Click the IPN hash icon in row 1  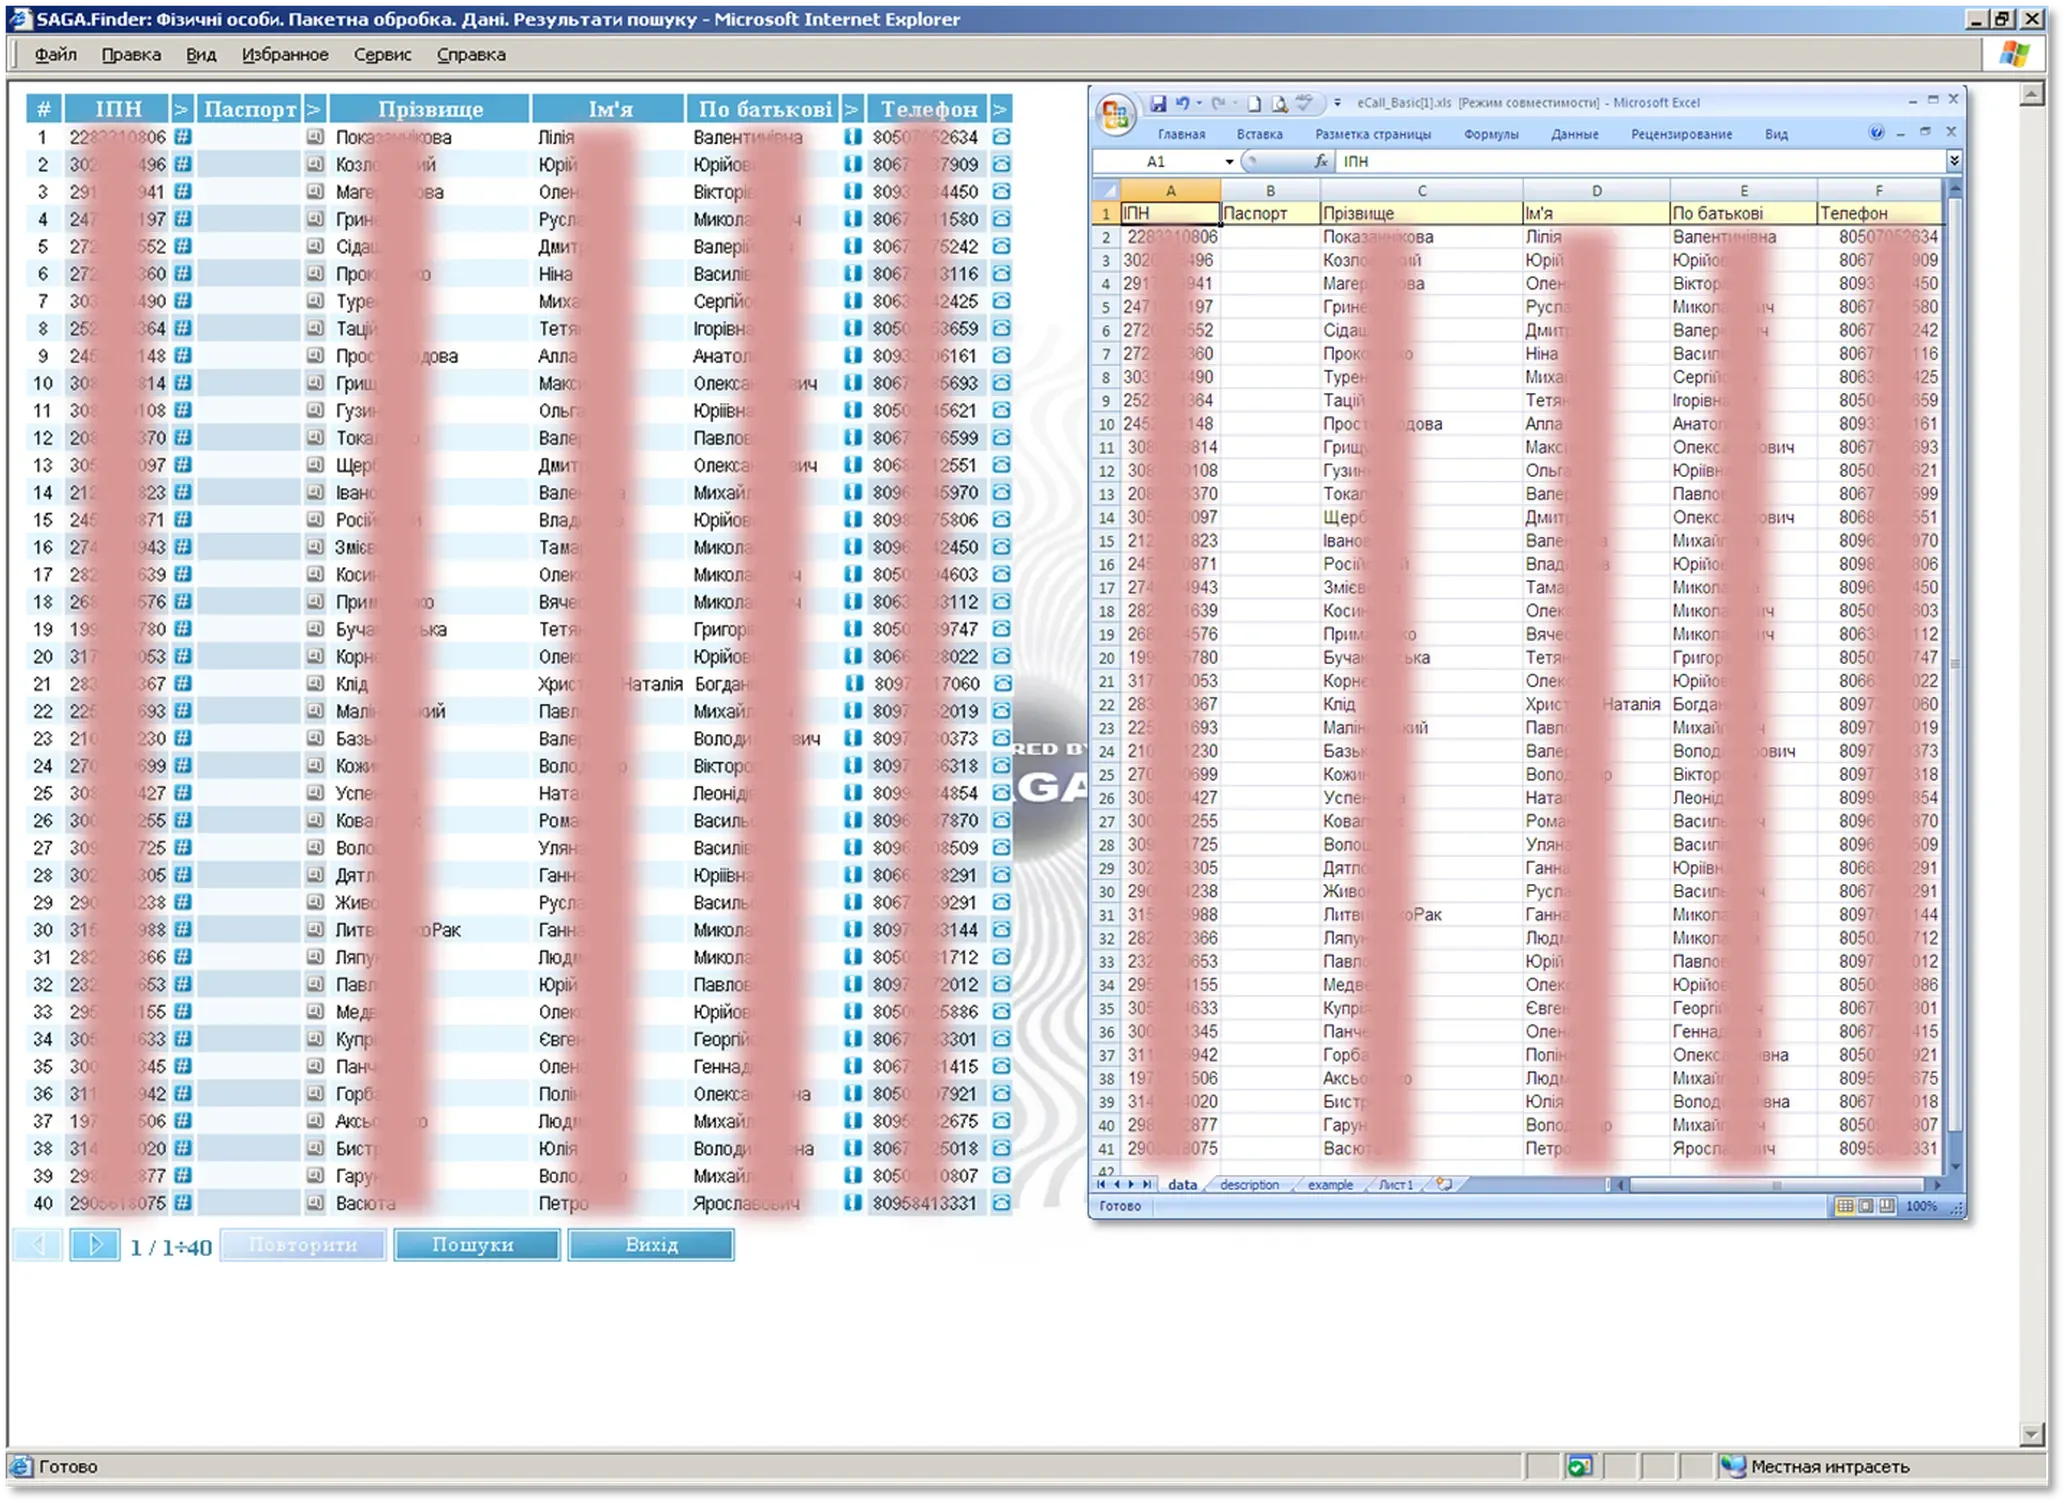182,137
